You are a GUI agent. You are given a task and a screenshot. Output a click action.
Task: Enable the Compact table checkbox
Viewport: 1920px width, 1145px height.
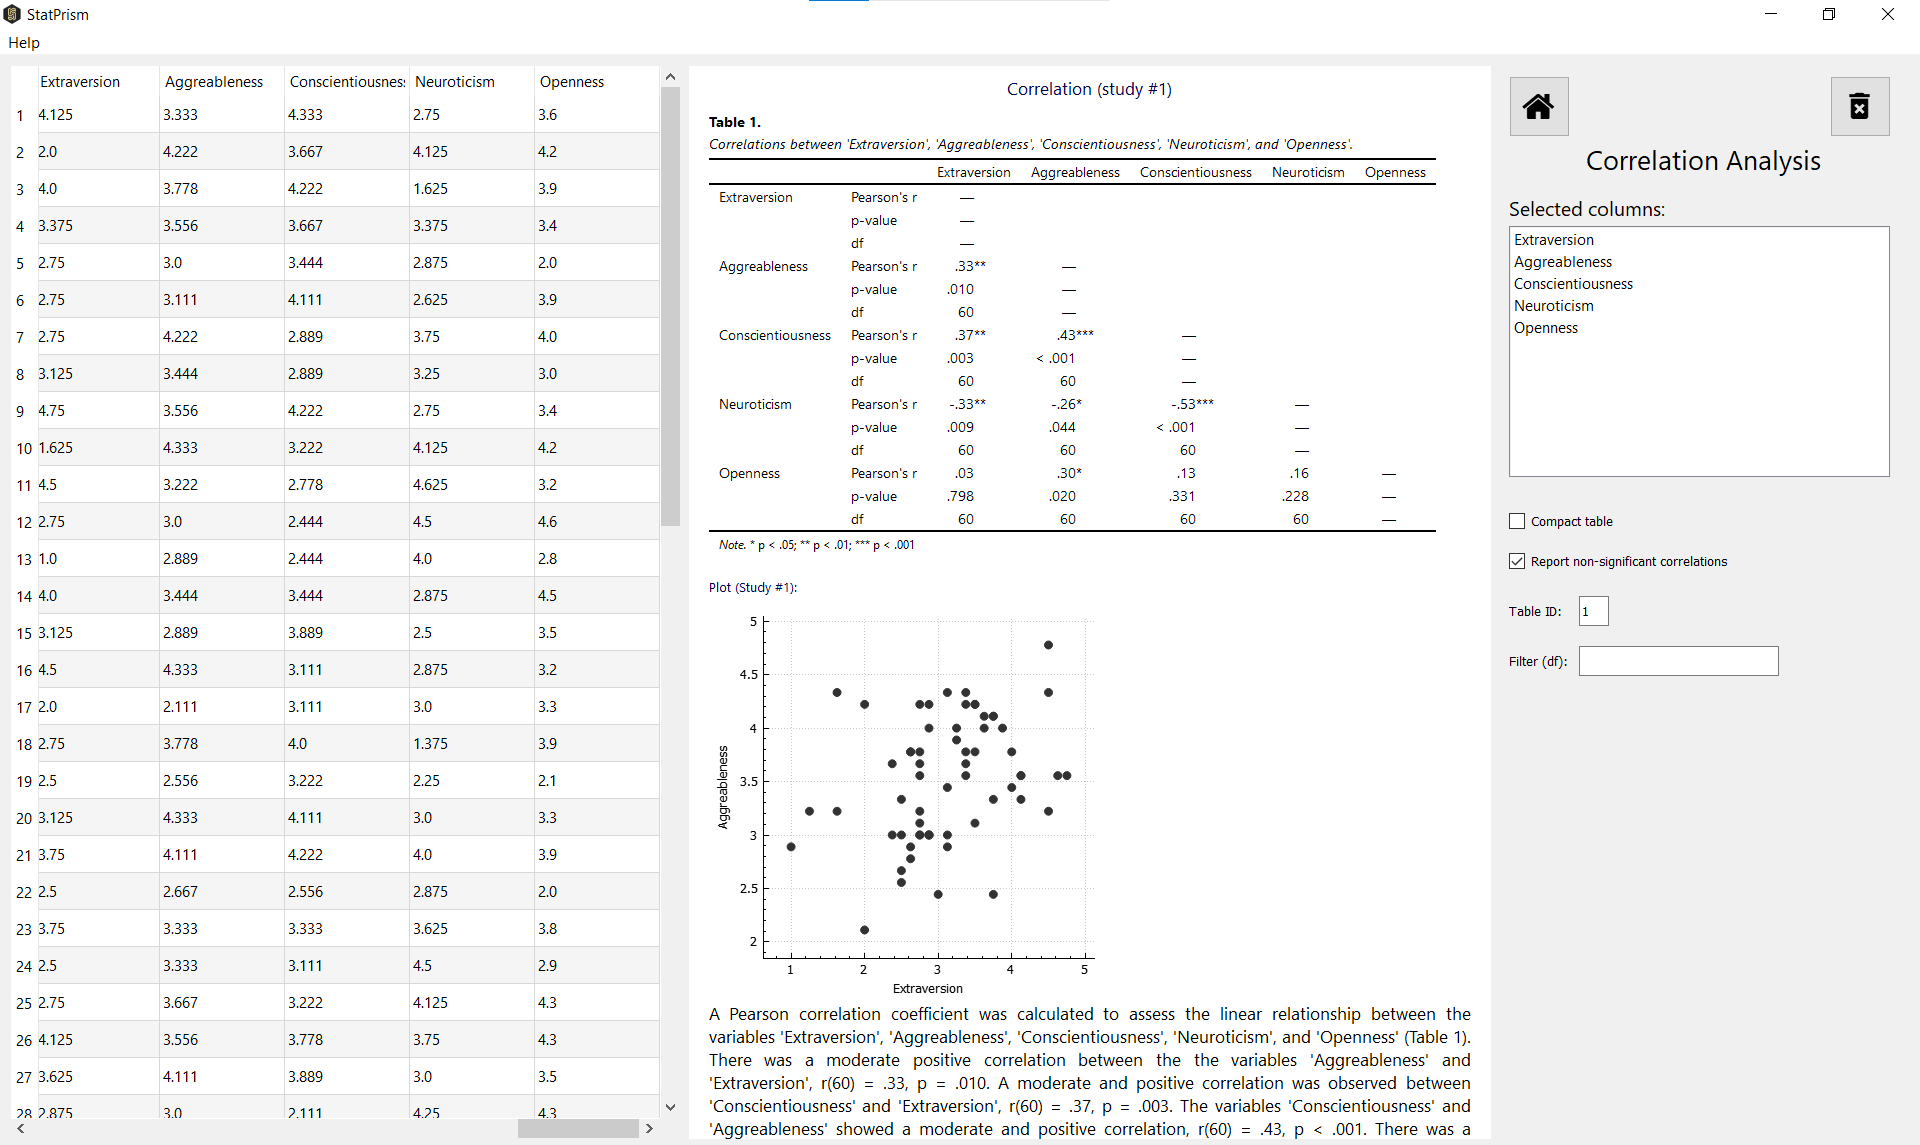click(x=1517, y=521)
